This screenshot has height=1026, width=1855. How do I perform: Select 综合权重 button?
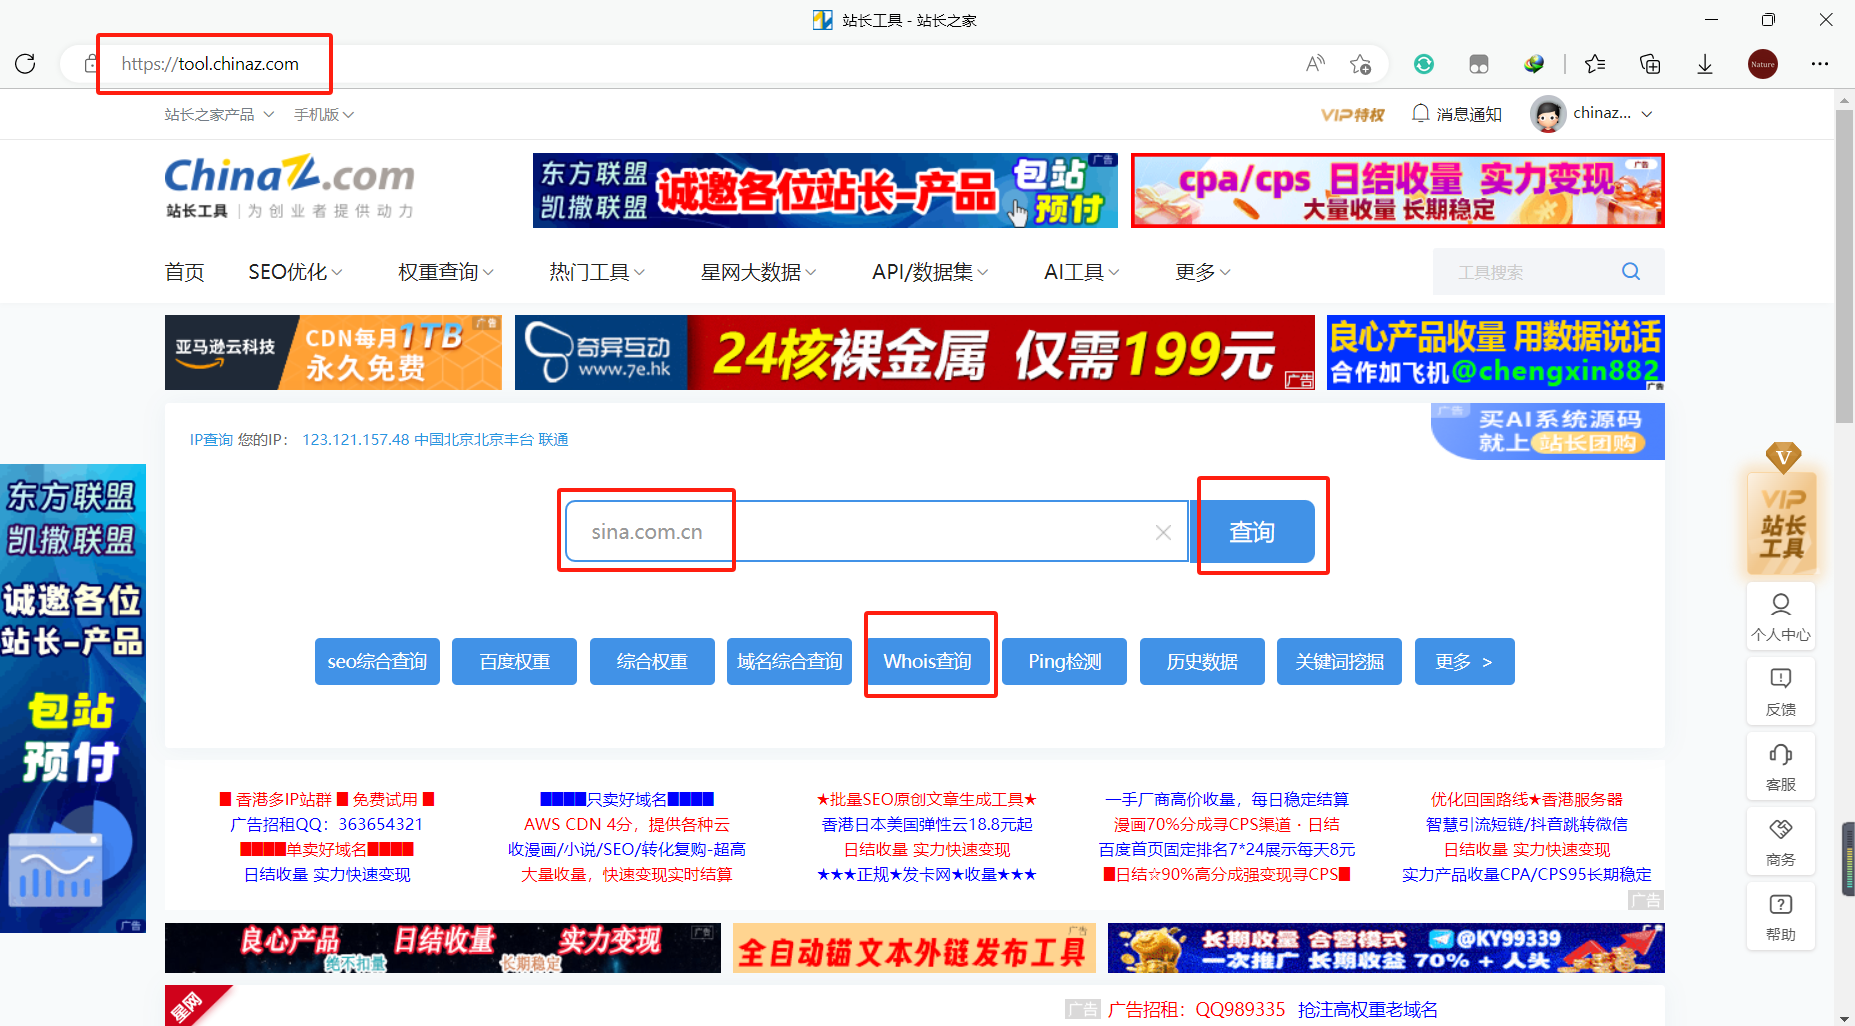coord(652,662)
